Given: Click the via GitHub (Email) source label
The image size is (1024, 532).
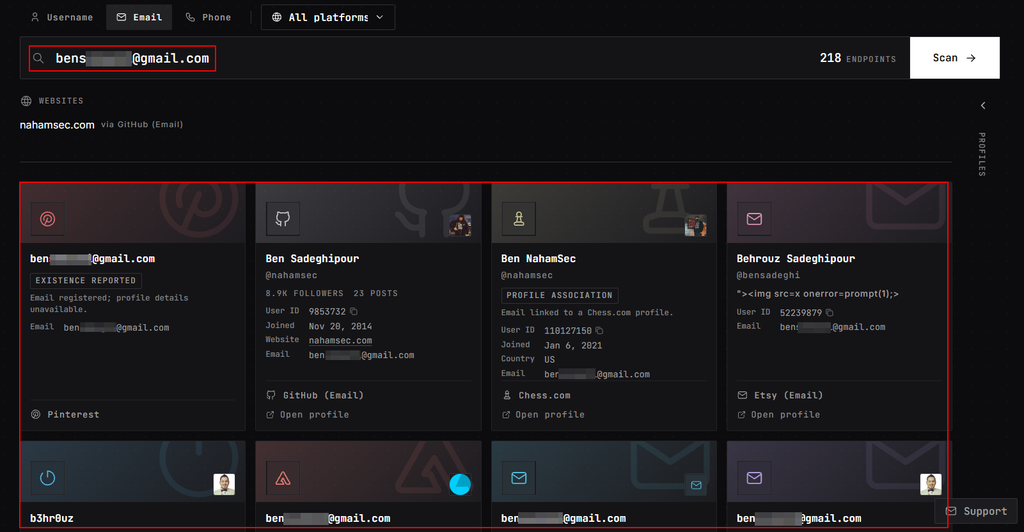Looking at the screenshot, I should [142, 124].
